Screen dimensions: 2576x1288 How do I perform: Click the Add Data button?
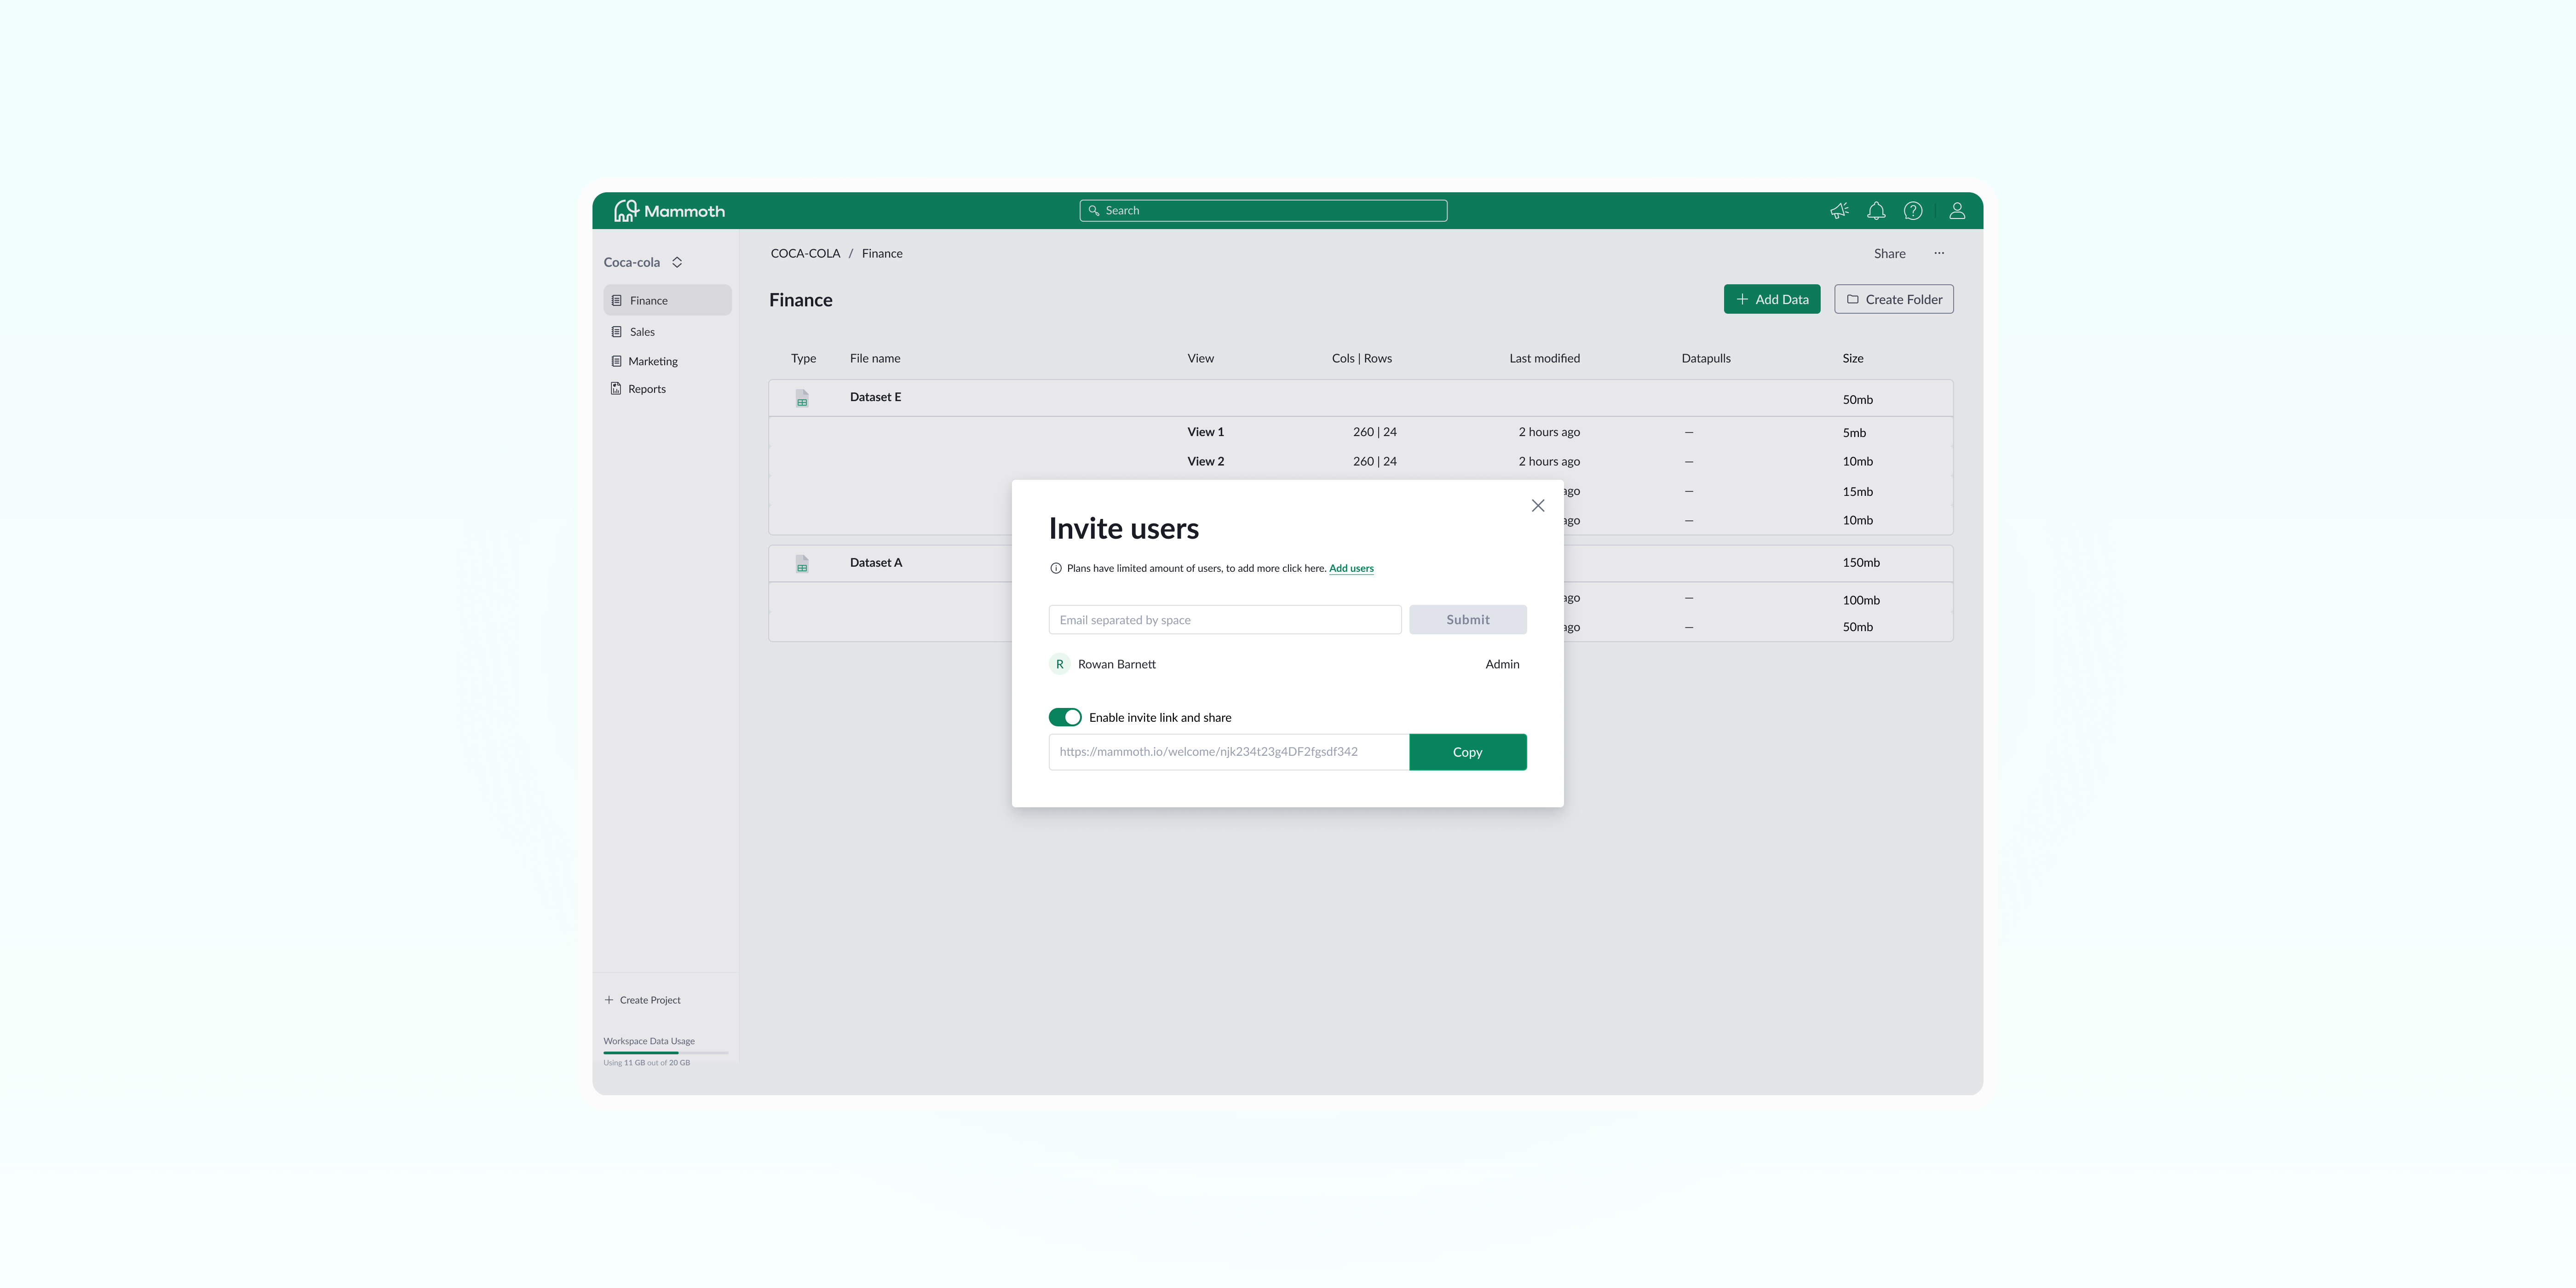[1772, 299]
